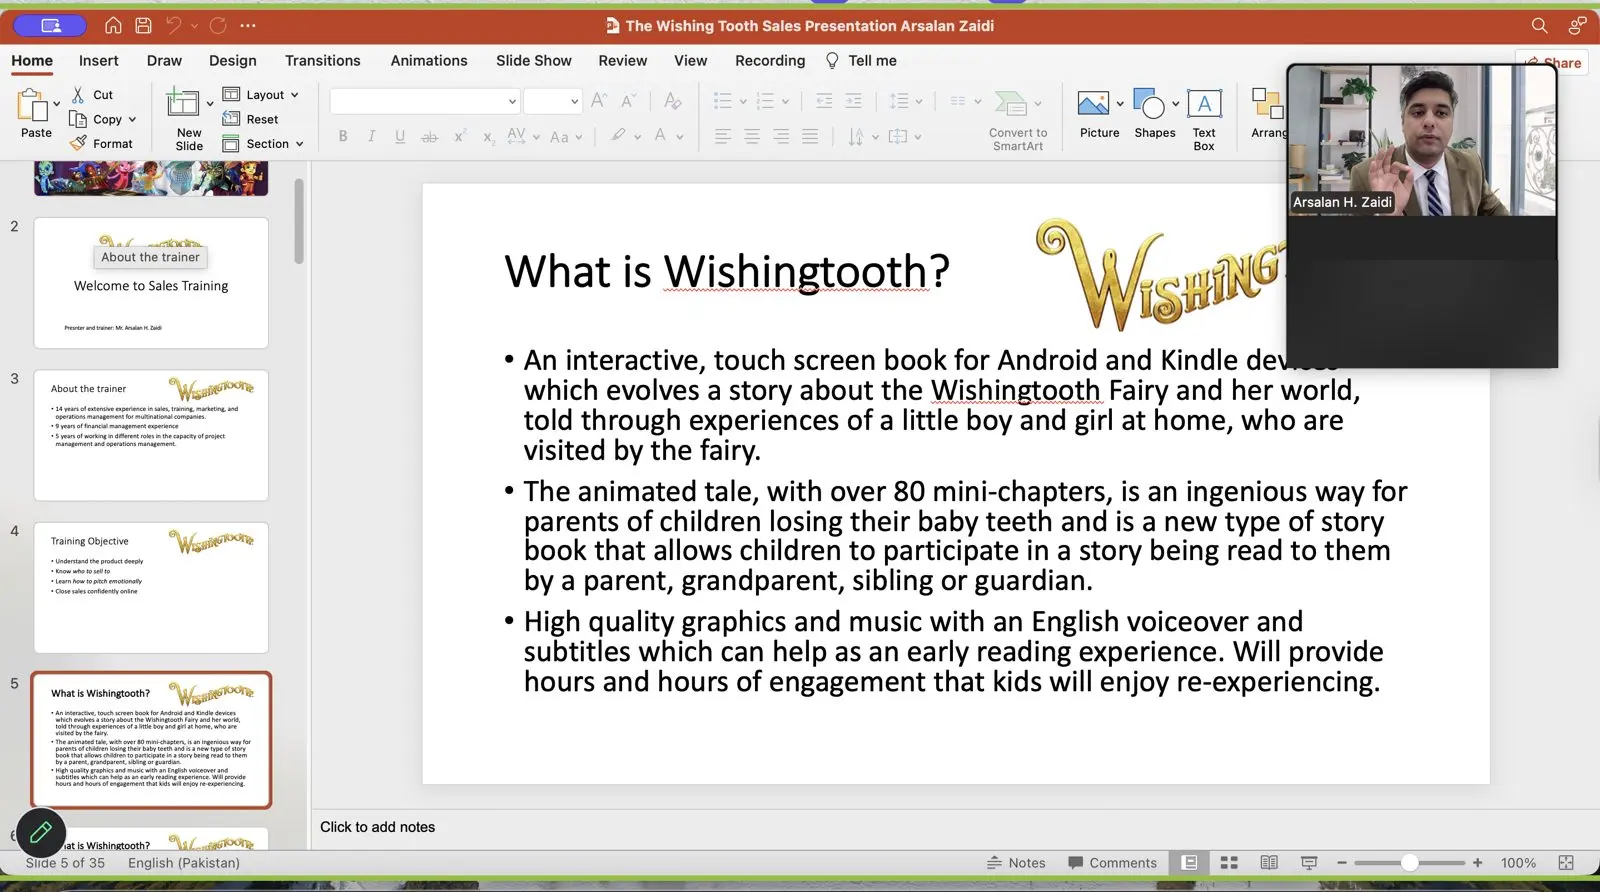Viewport: 1600px width, 892px height.
Task: Toggle the Notes pane
Action: click(1016, 863)
